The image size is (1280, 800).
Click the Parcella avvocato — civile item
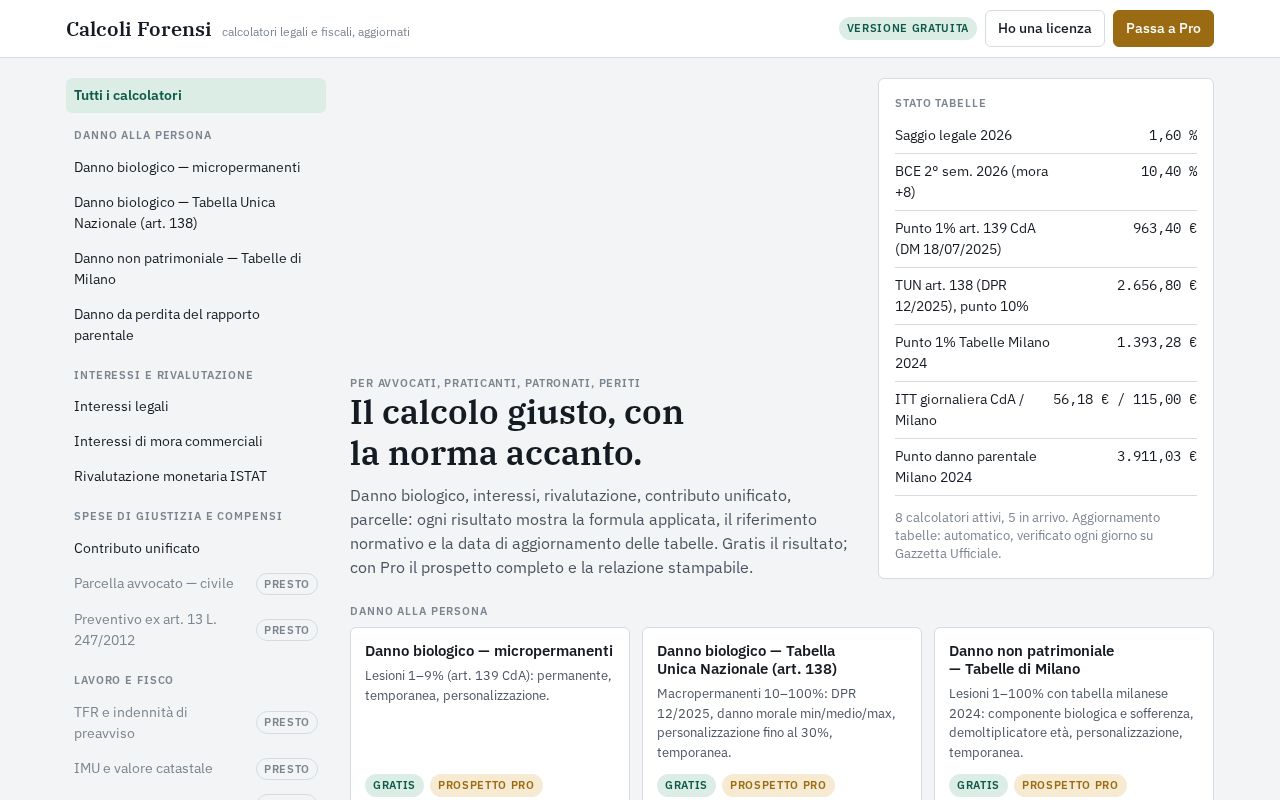196,583
